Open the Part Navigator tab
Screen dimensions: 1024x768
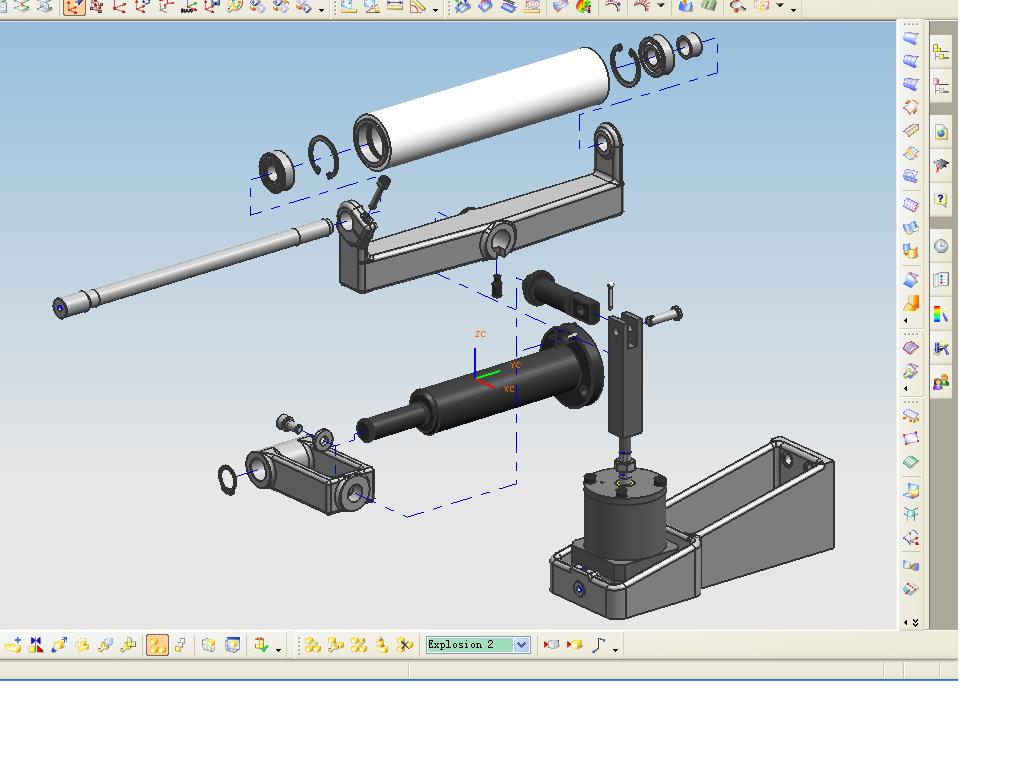click(x=940, y=86)
